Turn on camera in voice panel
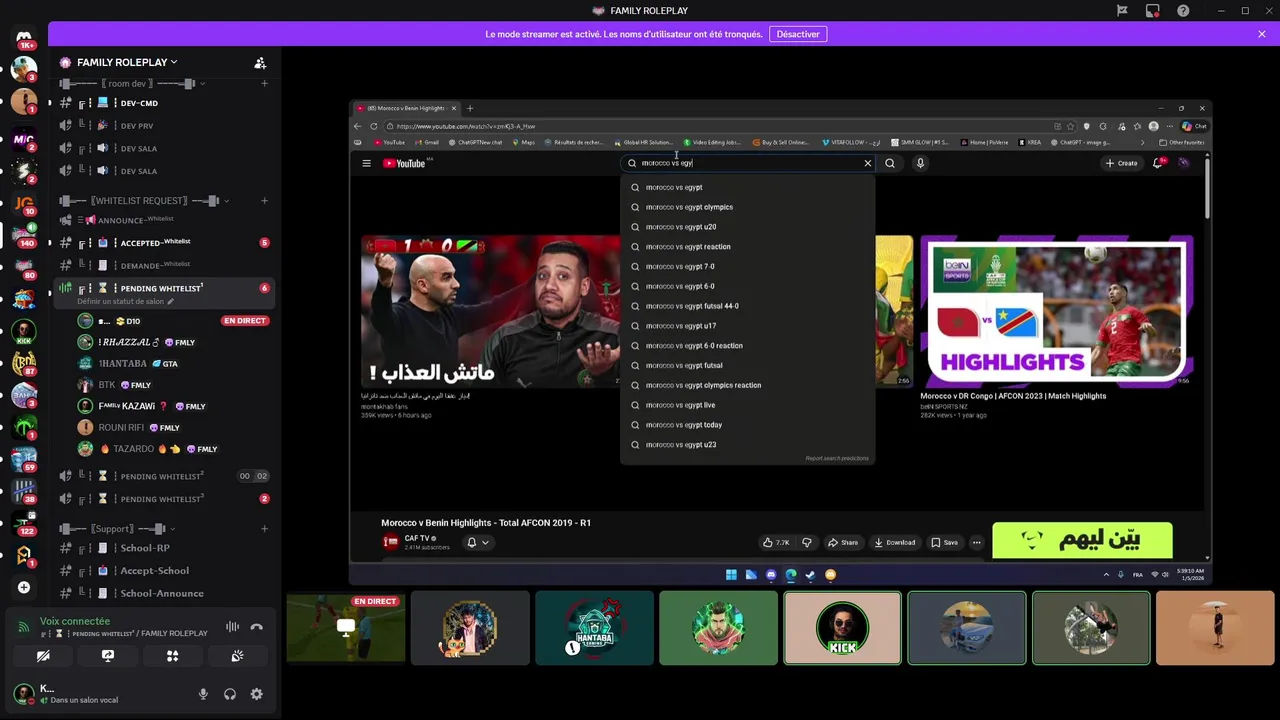Screen dimensions: 1280x720 tap(43, 656)
